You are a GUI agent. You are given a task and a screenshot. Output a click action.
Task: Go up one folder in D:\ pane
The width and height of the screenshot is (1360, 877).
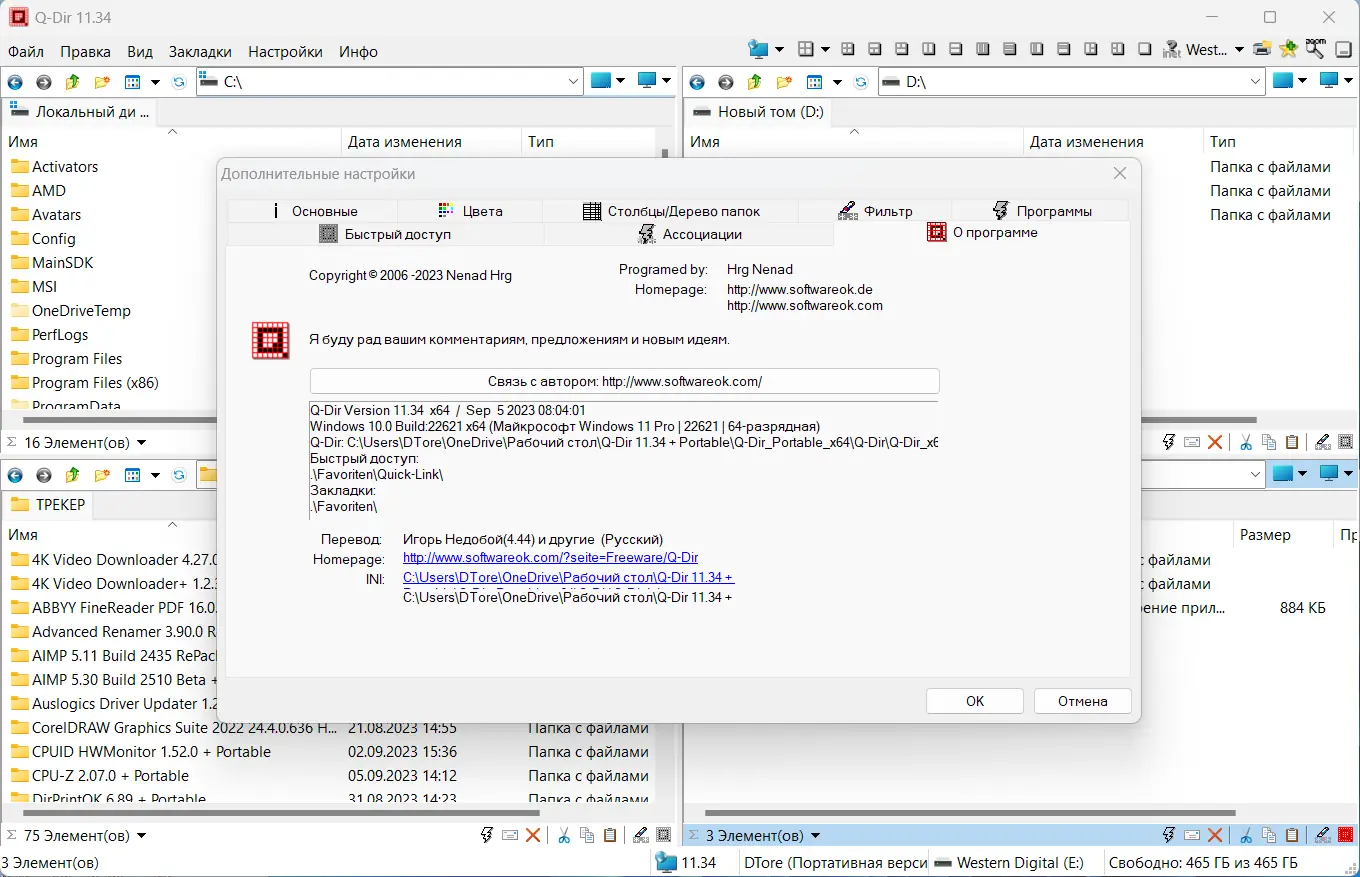(755, 82)
